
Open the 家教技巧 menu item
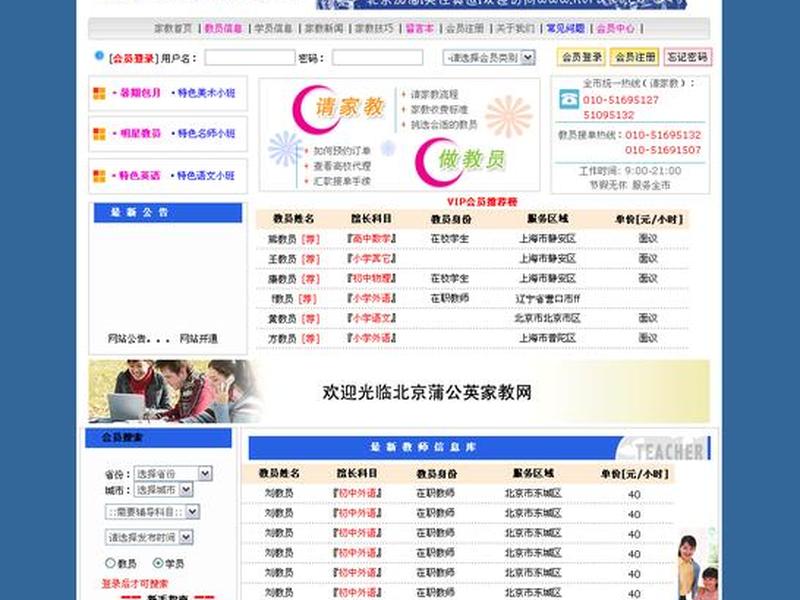(374, 28)
